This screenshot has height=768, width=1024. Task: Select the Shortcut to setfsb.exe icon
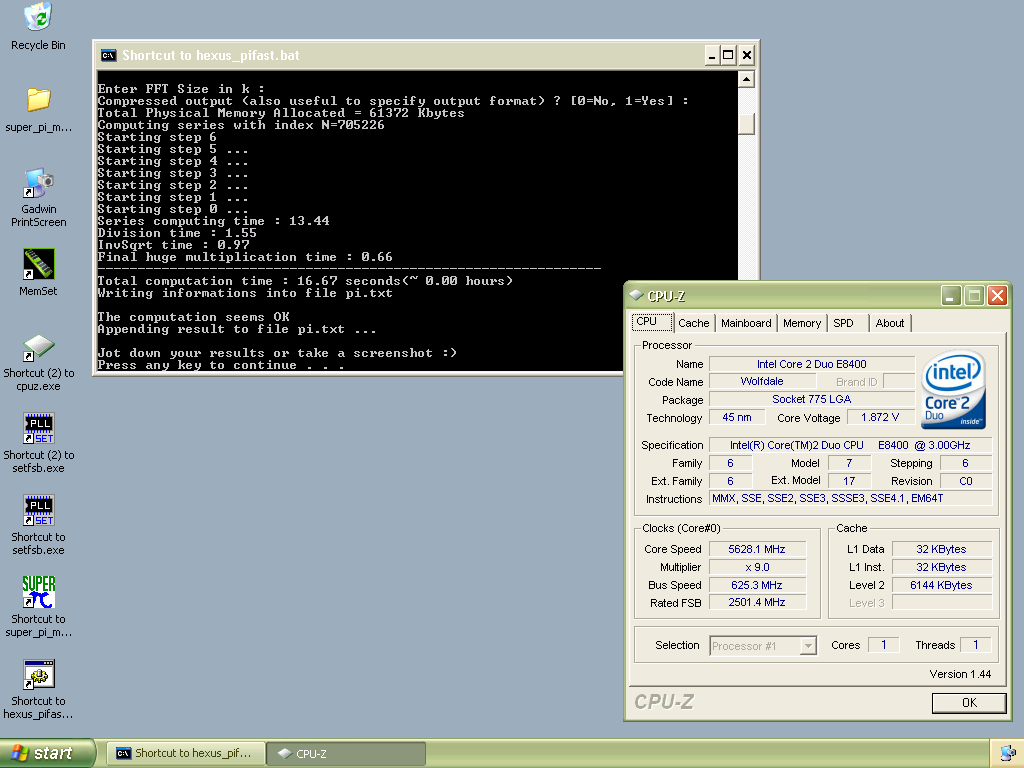pyautogui.click(x=39, y=526)
